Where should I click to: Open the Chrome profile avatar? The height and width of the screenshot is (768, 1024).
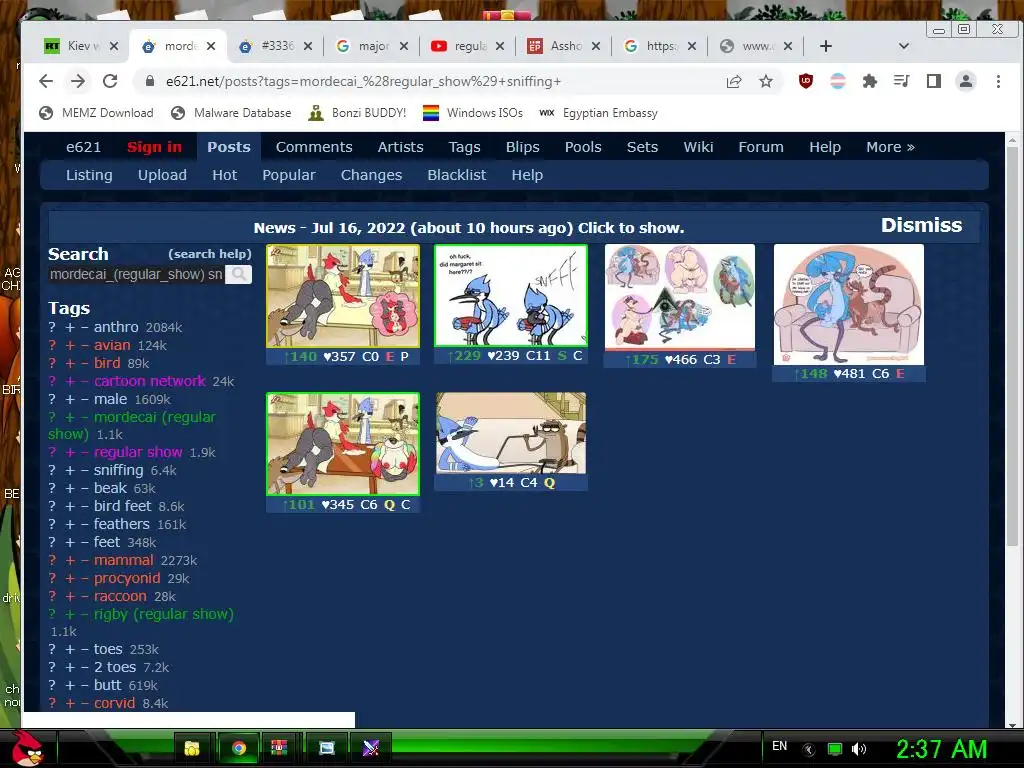pos(966,81)
